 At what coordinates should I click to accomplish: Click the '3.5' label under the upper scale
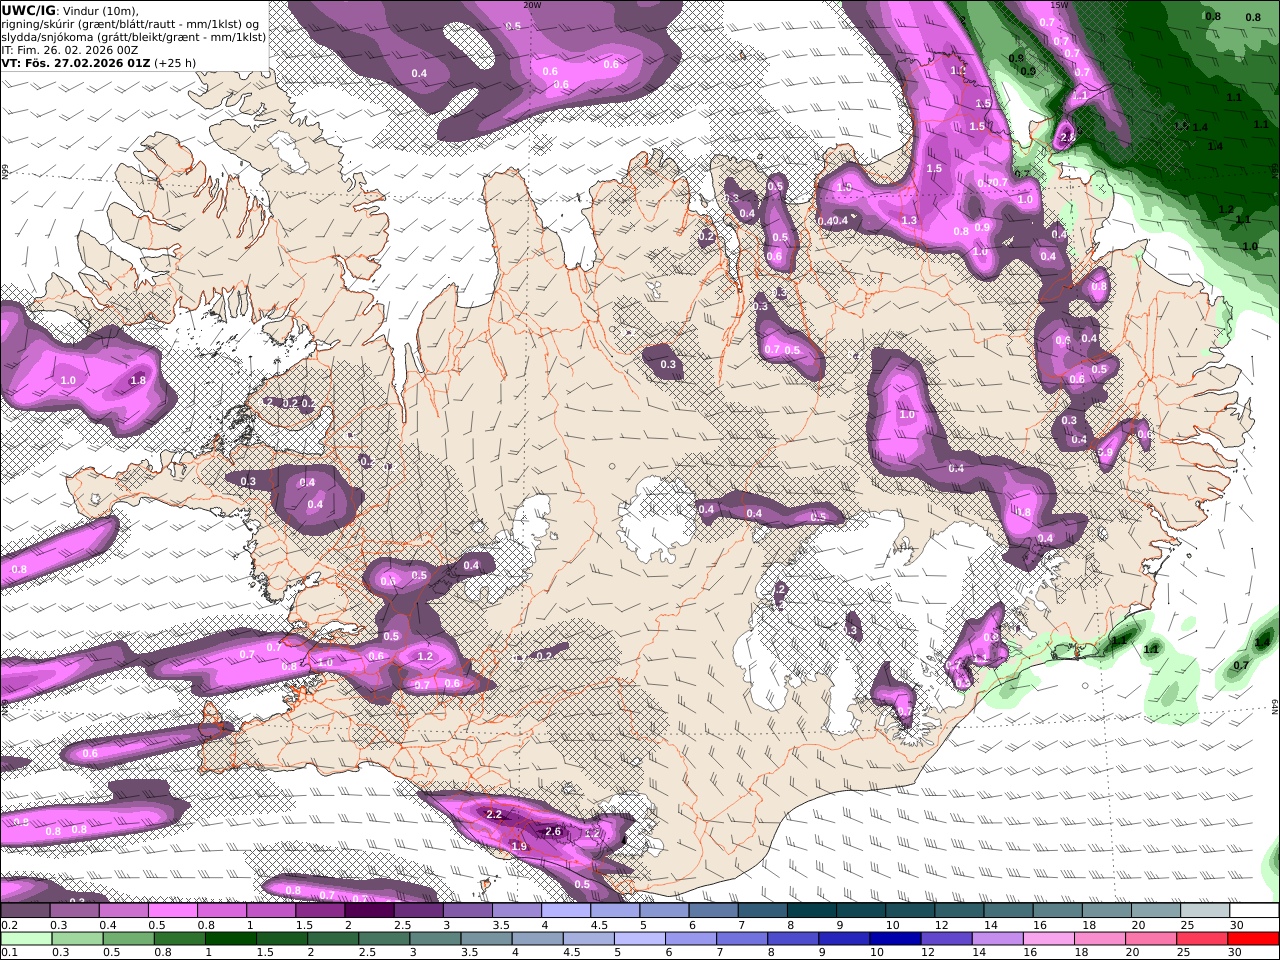point(500,925)
